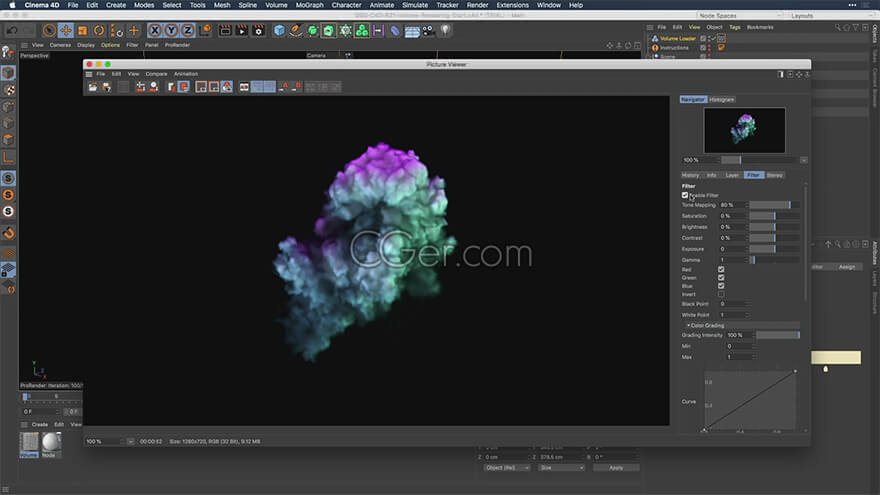Click the Apply button in coordinates panel

tap(616, 468)
